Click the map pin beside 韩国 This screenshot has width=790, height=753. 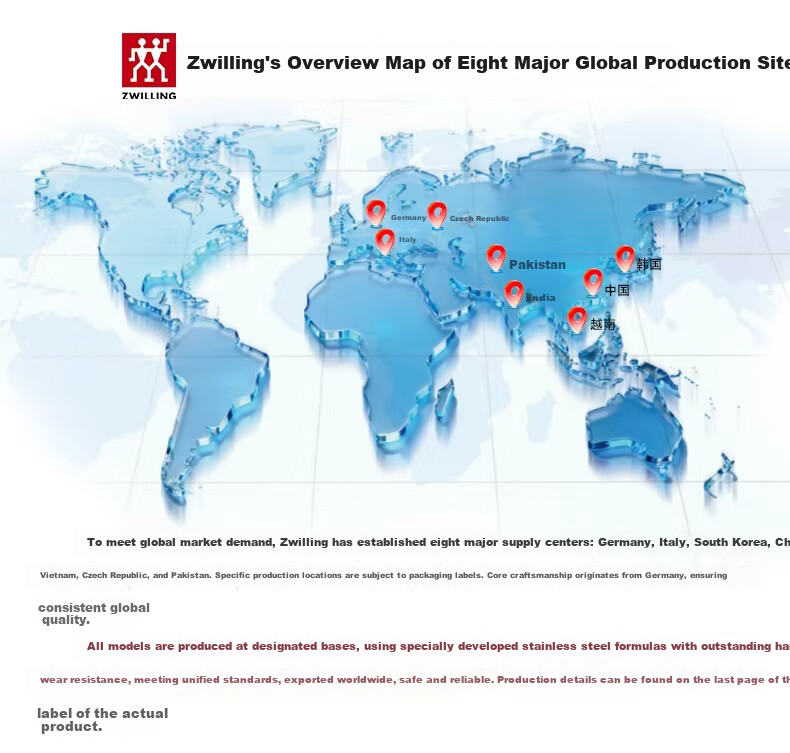click(x=625, y=259)
